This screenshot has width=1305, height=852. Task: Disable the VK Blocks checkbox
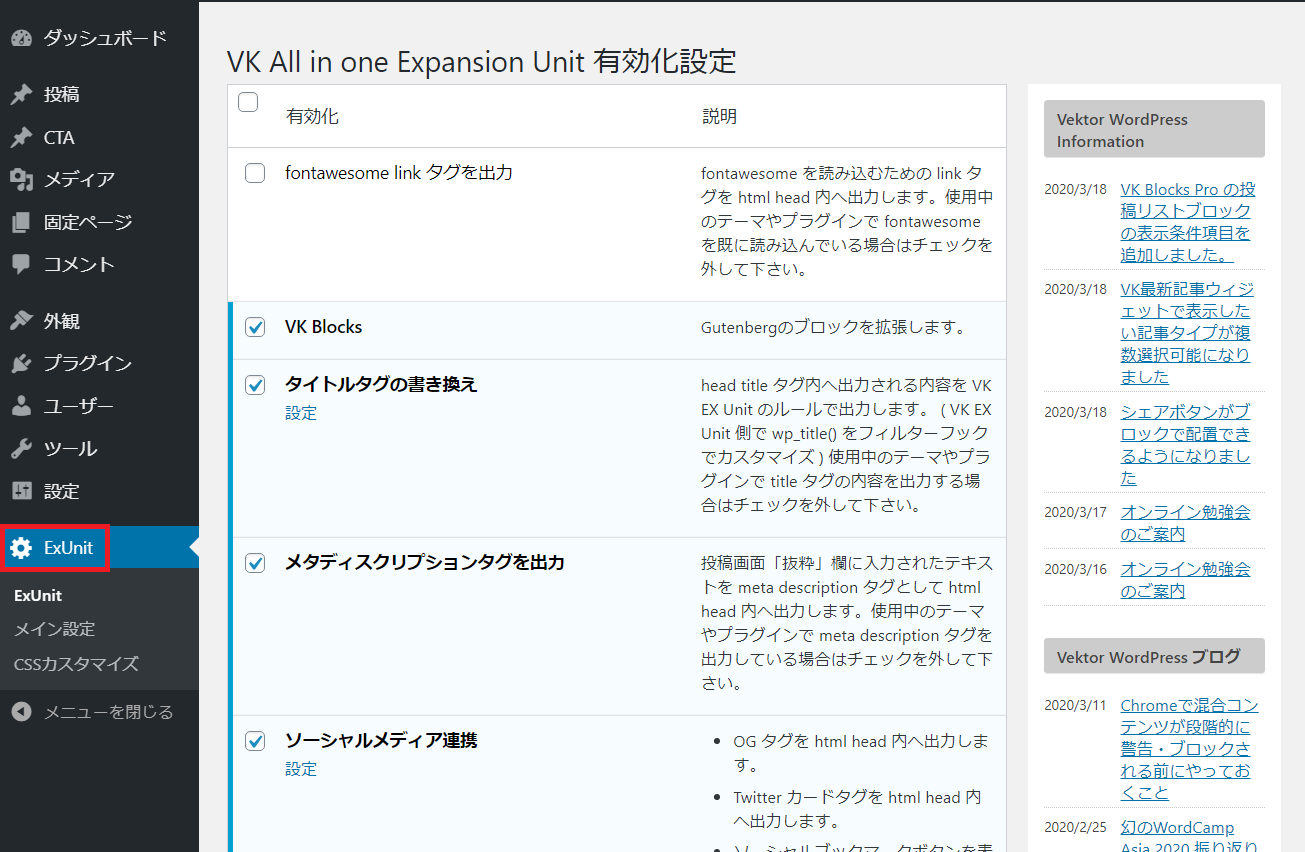click(254, 326)
